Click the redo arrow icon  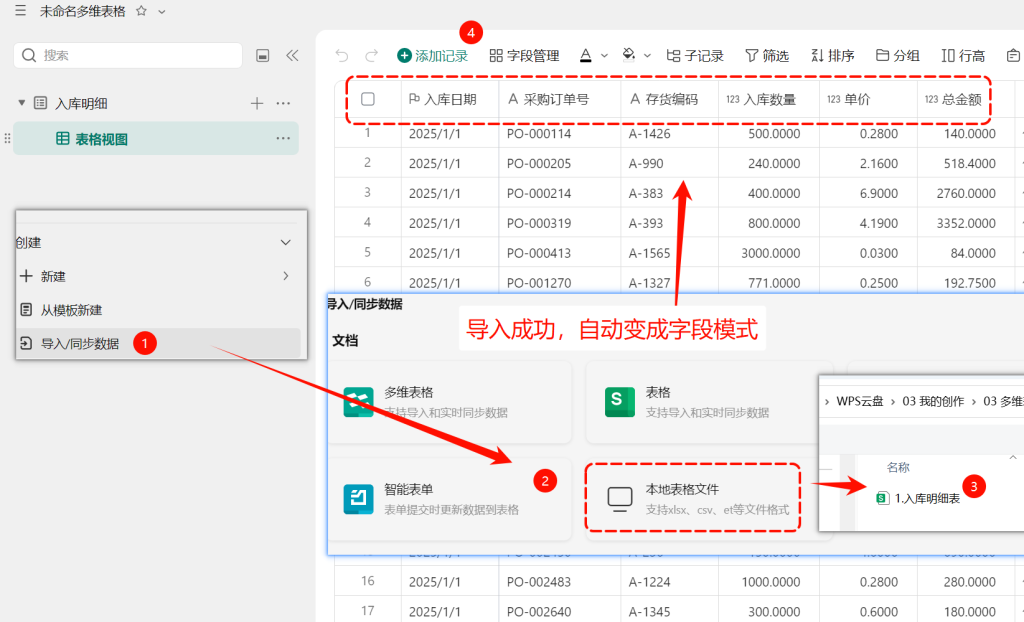point(372,56)
